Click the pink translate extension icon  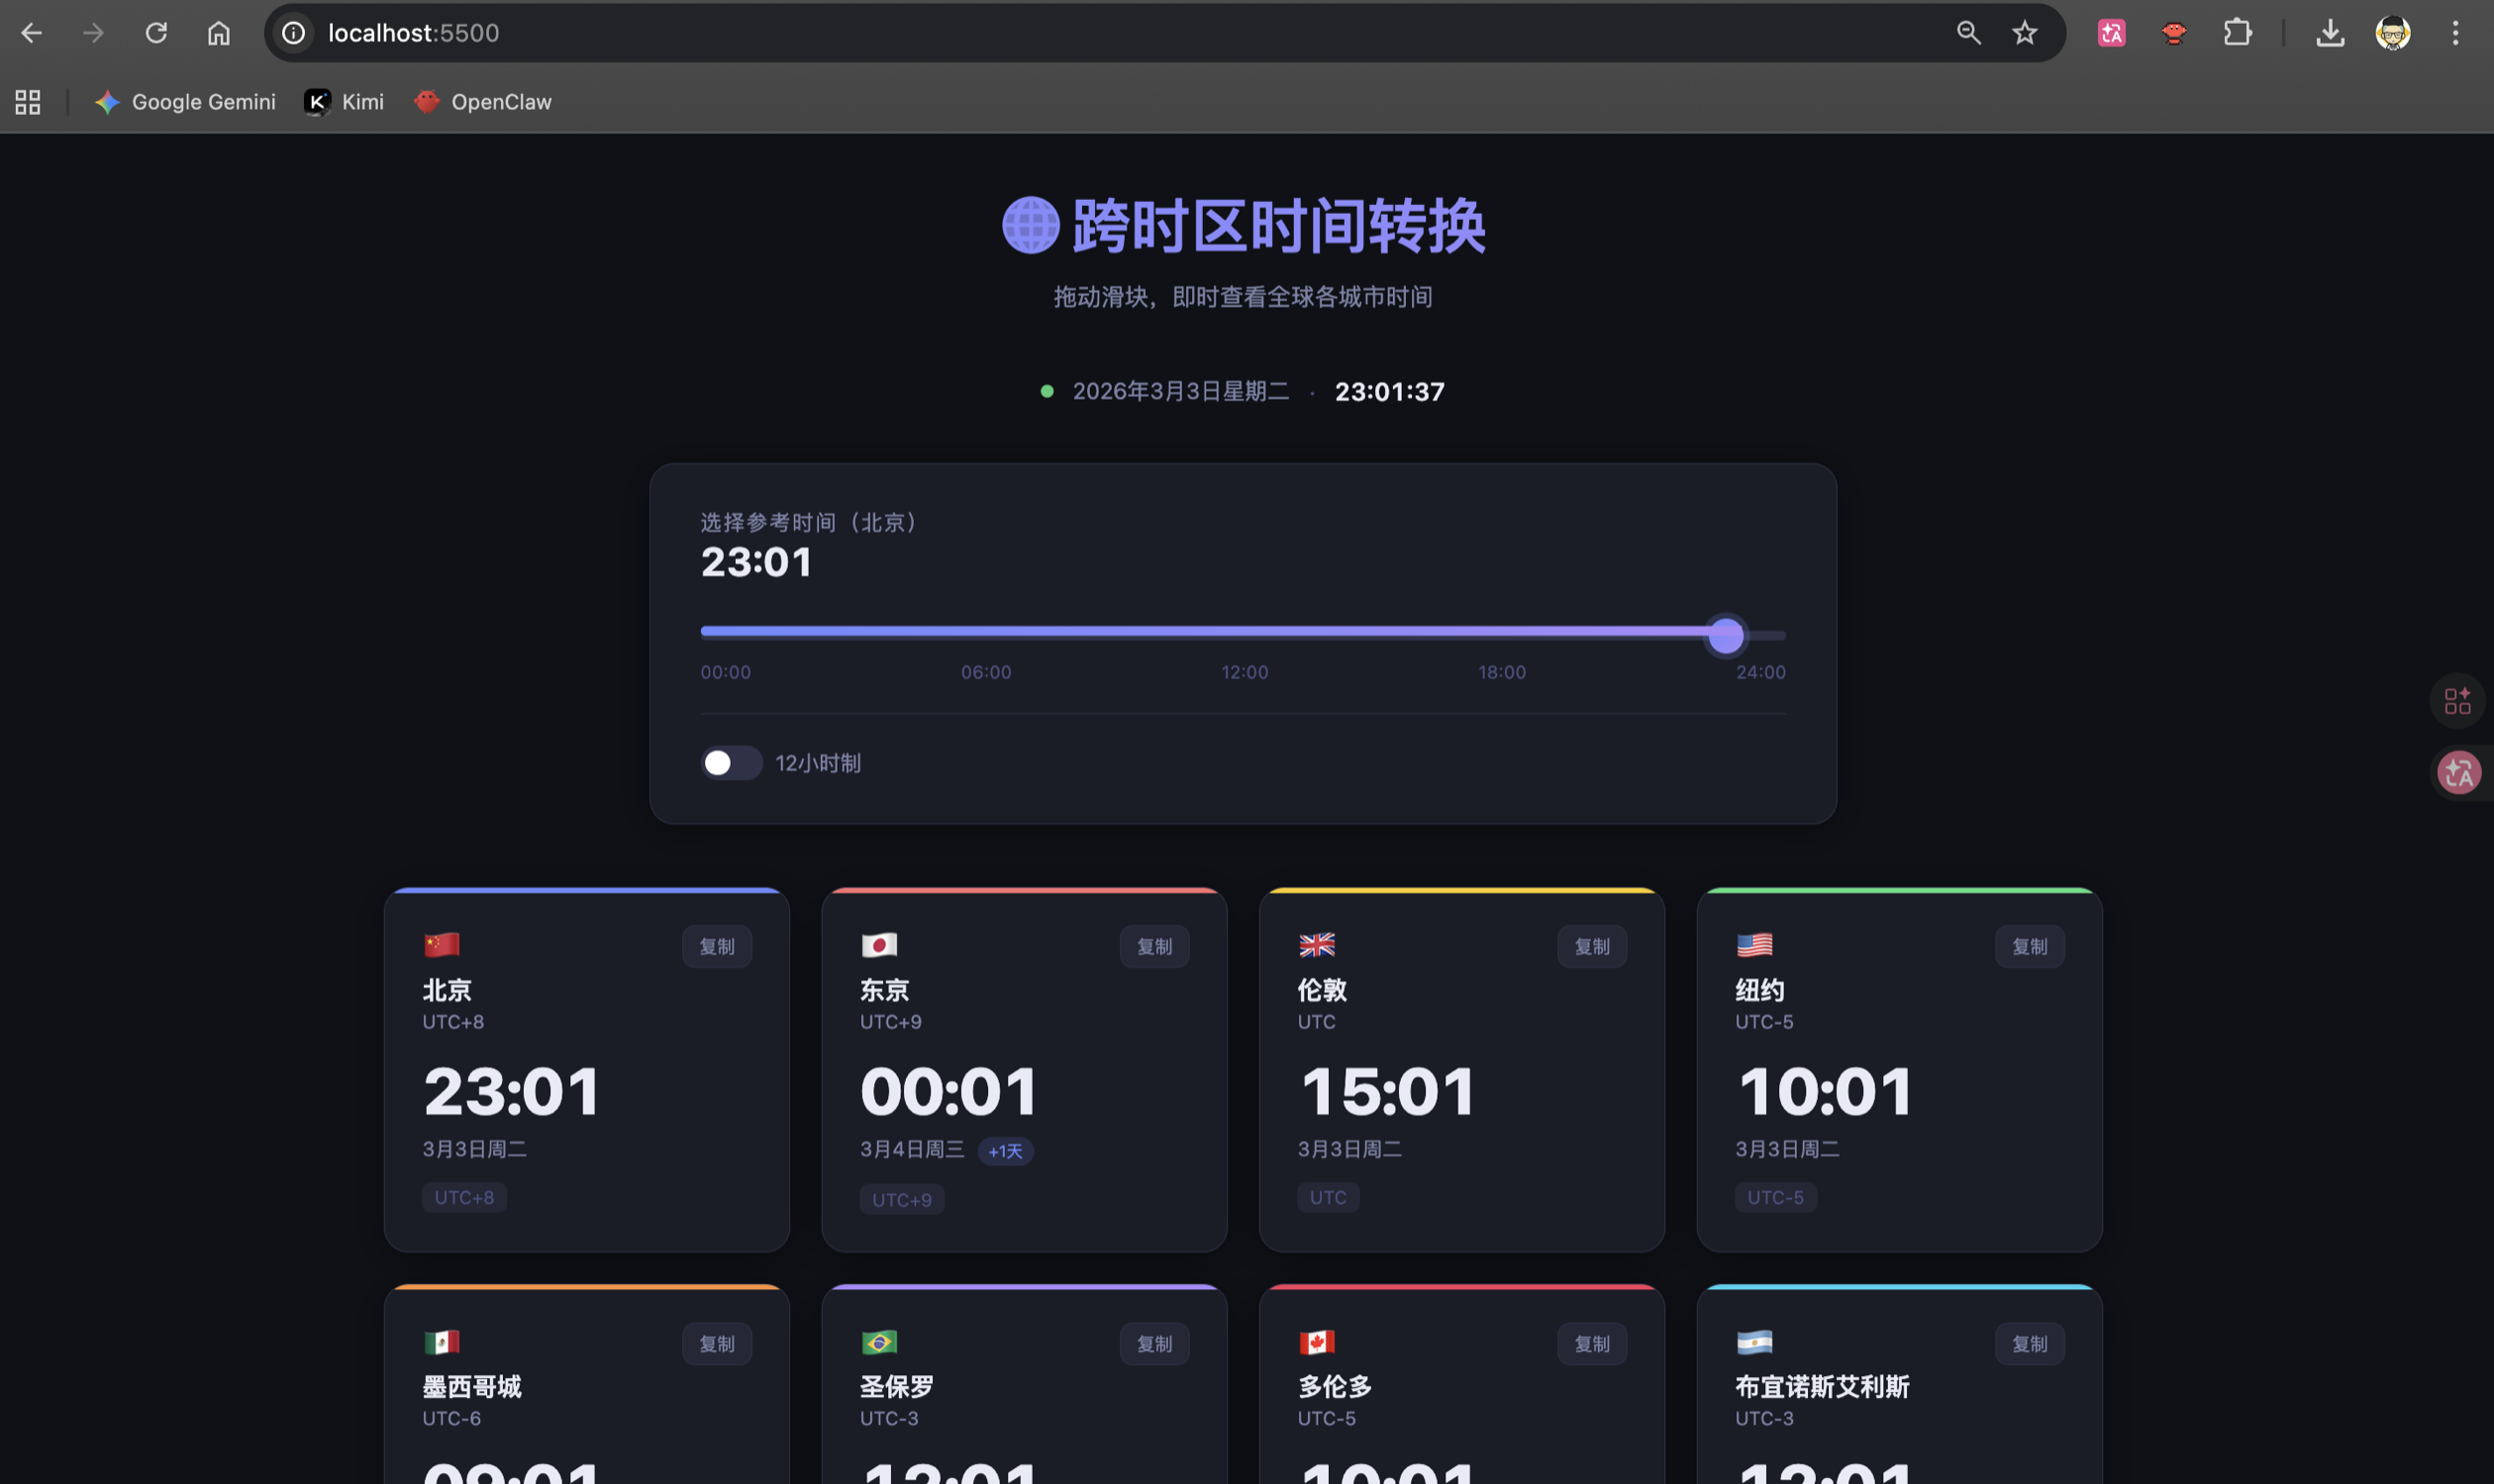[2111, 33]
